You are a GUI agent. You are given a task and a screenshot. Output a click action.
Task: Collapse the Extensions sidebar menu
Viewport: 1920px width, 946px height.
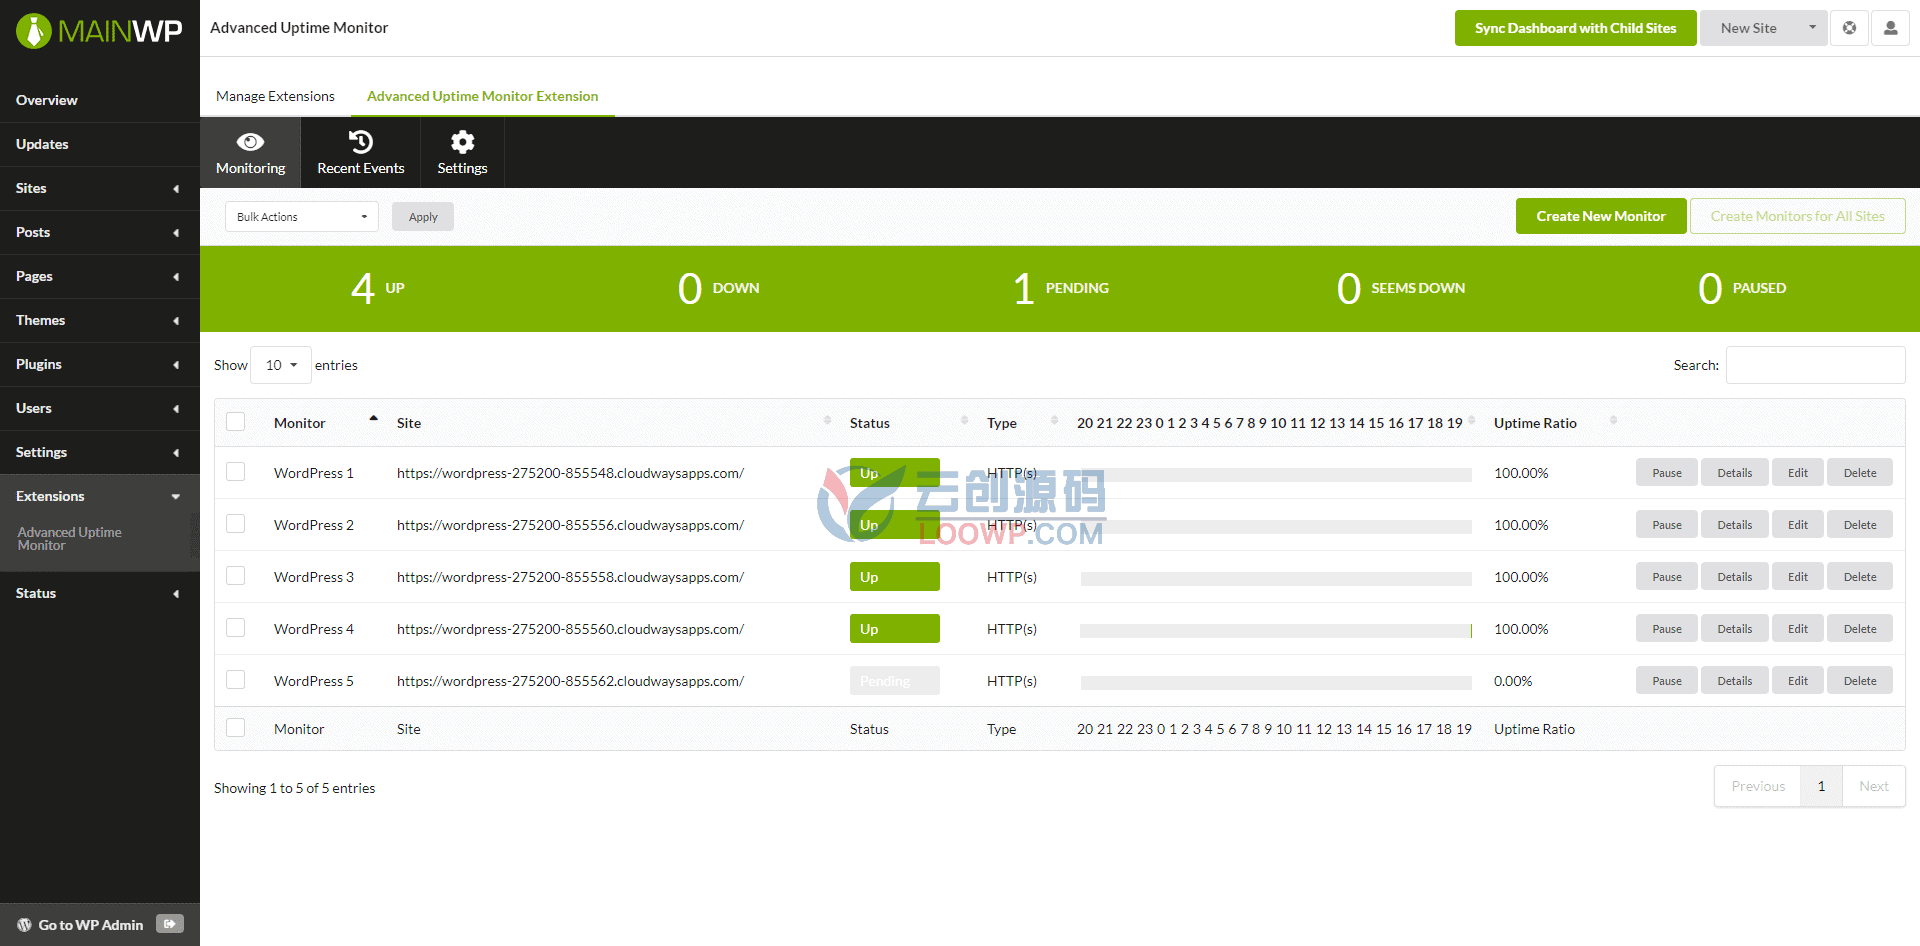(x=99, y=496)
